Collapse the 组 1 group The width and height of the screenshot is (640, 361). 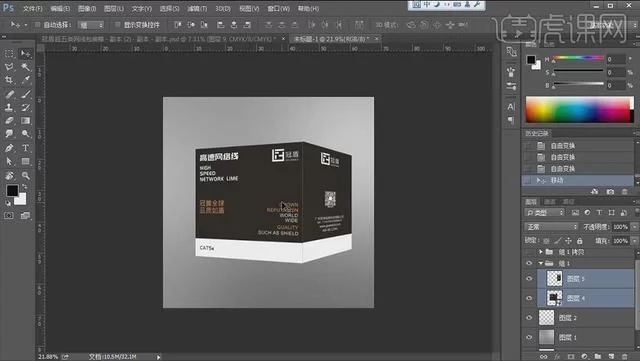tap(541, 263)
